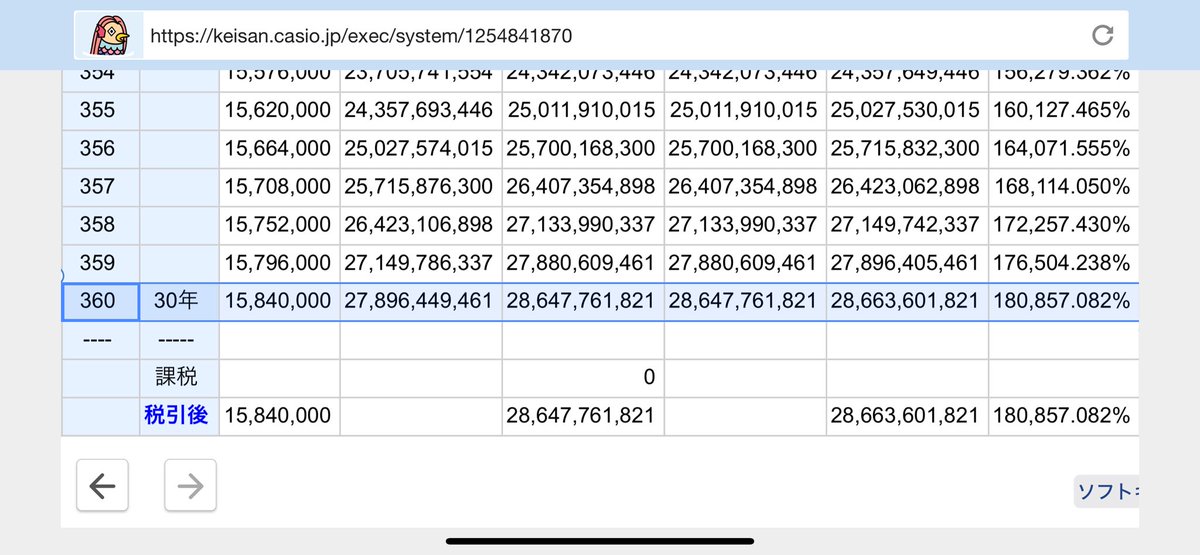1200x555 pixels.
Task: Click the value 15,664,000
Action: click(278, 148)
